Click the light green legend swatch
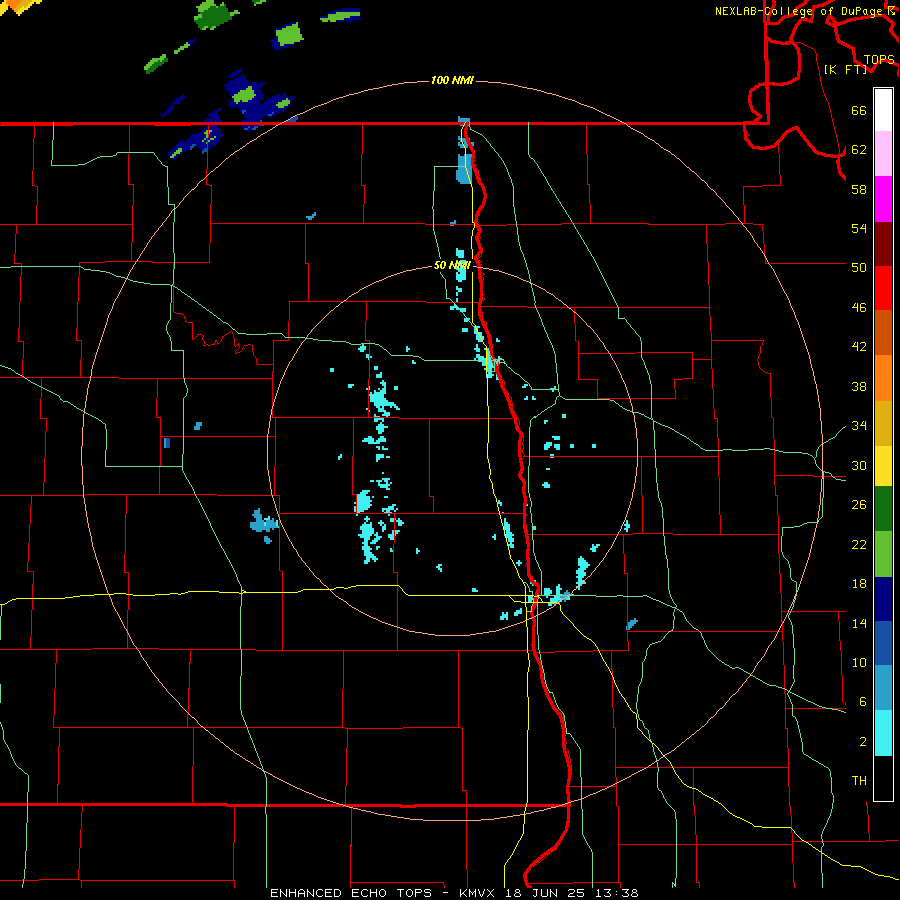 pyautogui.click(x=883, y=554)
